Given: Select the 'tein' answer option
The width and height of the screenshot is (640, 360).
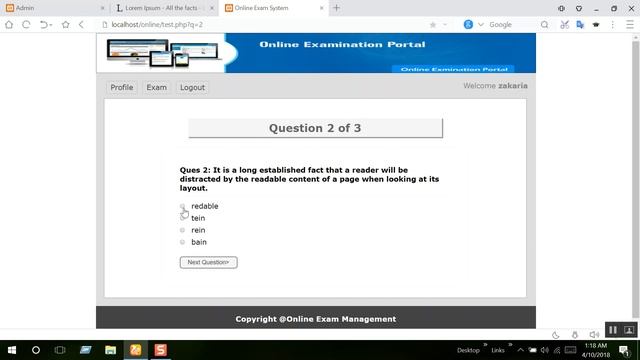Looking at the screenshot, I should pos(182,218).
